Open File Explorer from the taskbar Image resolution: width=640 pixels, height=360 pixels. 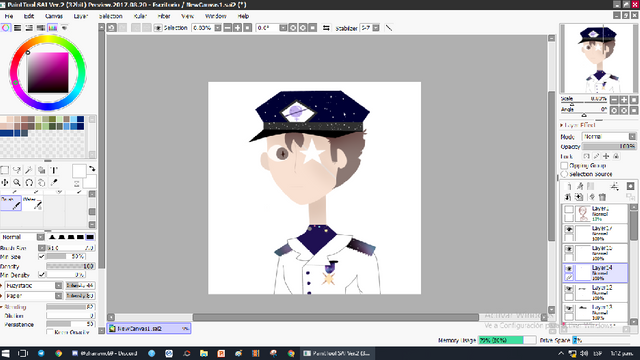[x=204, y=353]
